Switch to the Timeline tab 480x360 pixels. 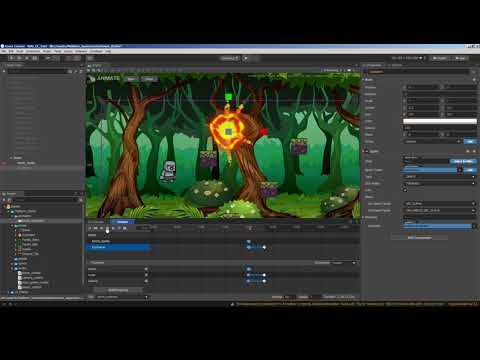coord(122,222)
